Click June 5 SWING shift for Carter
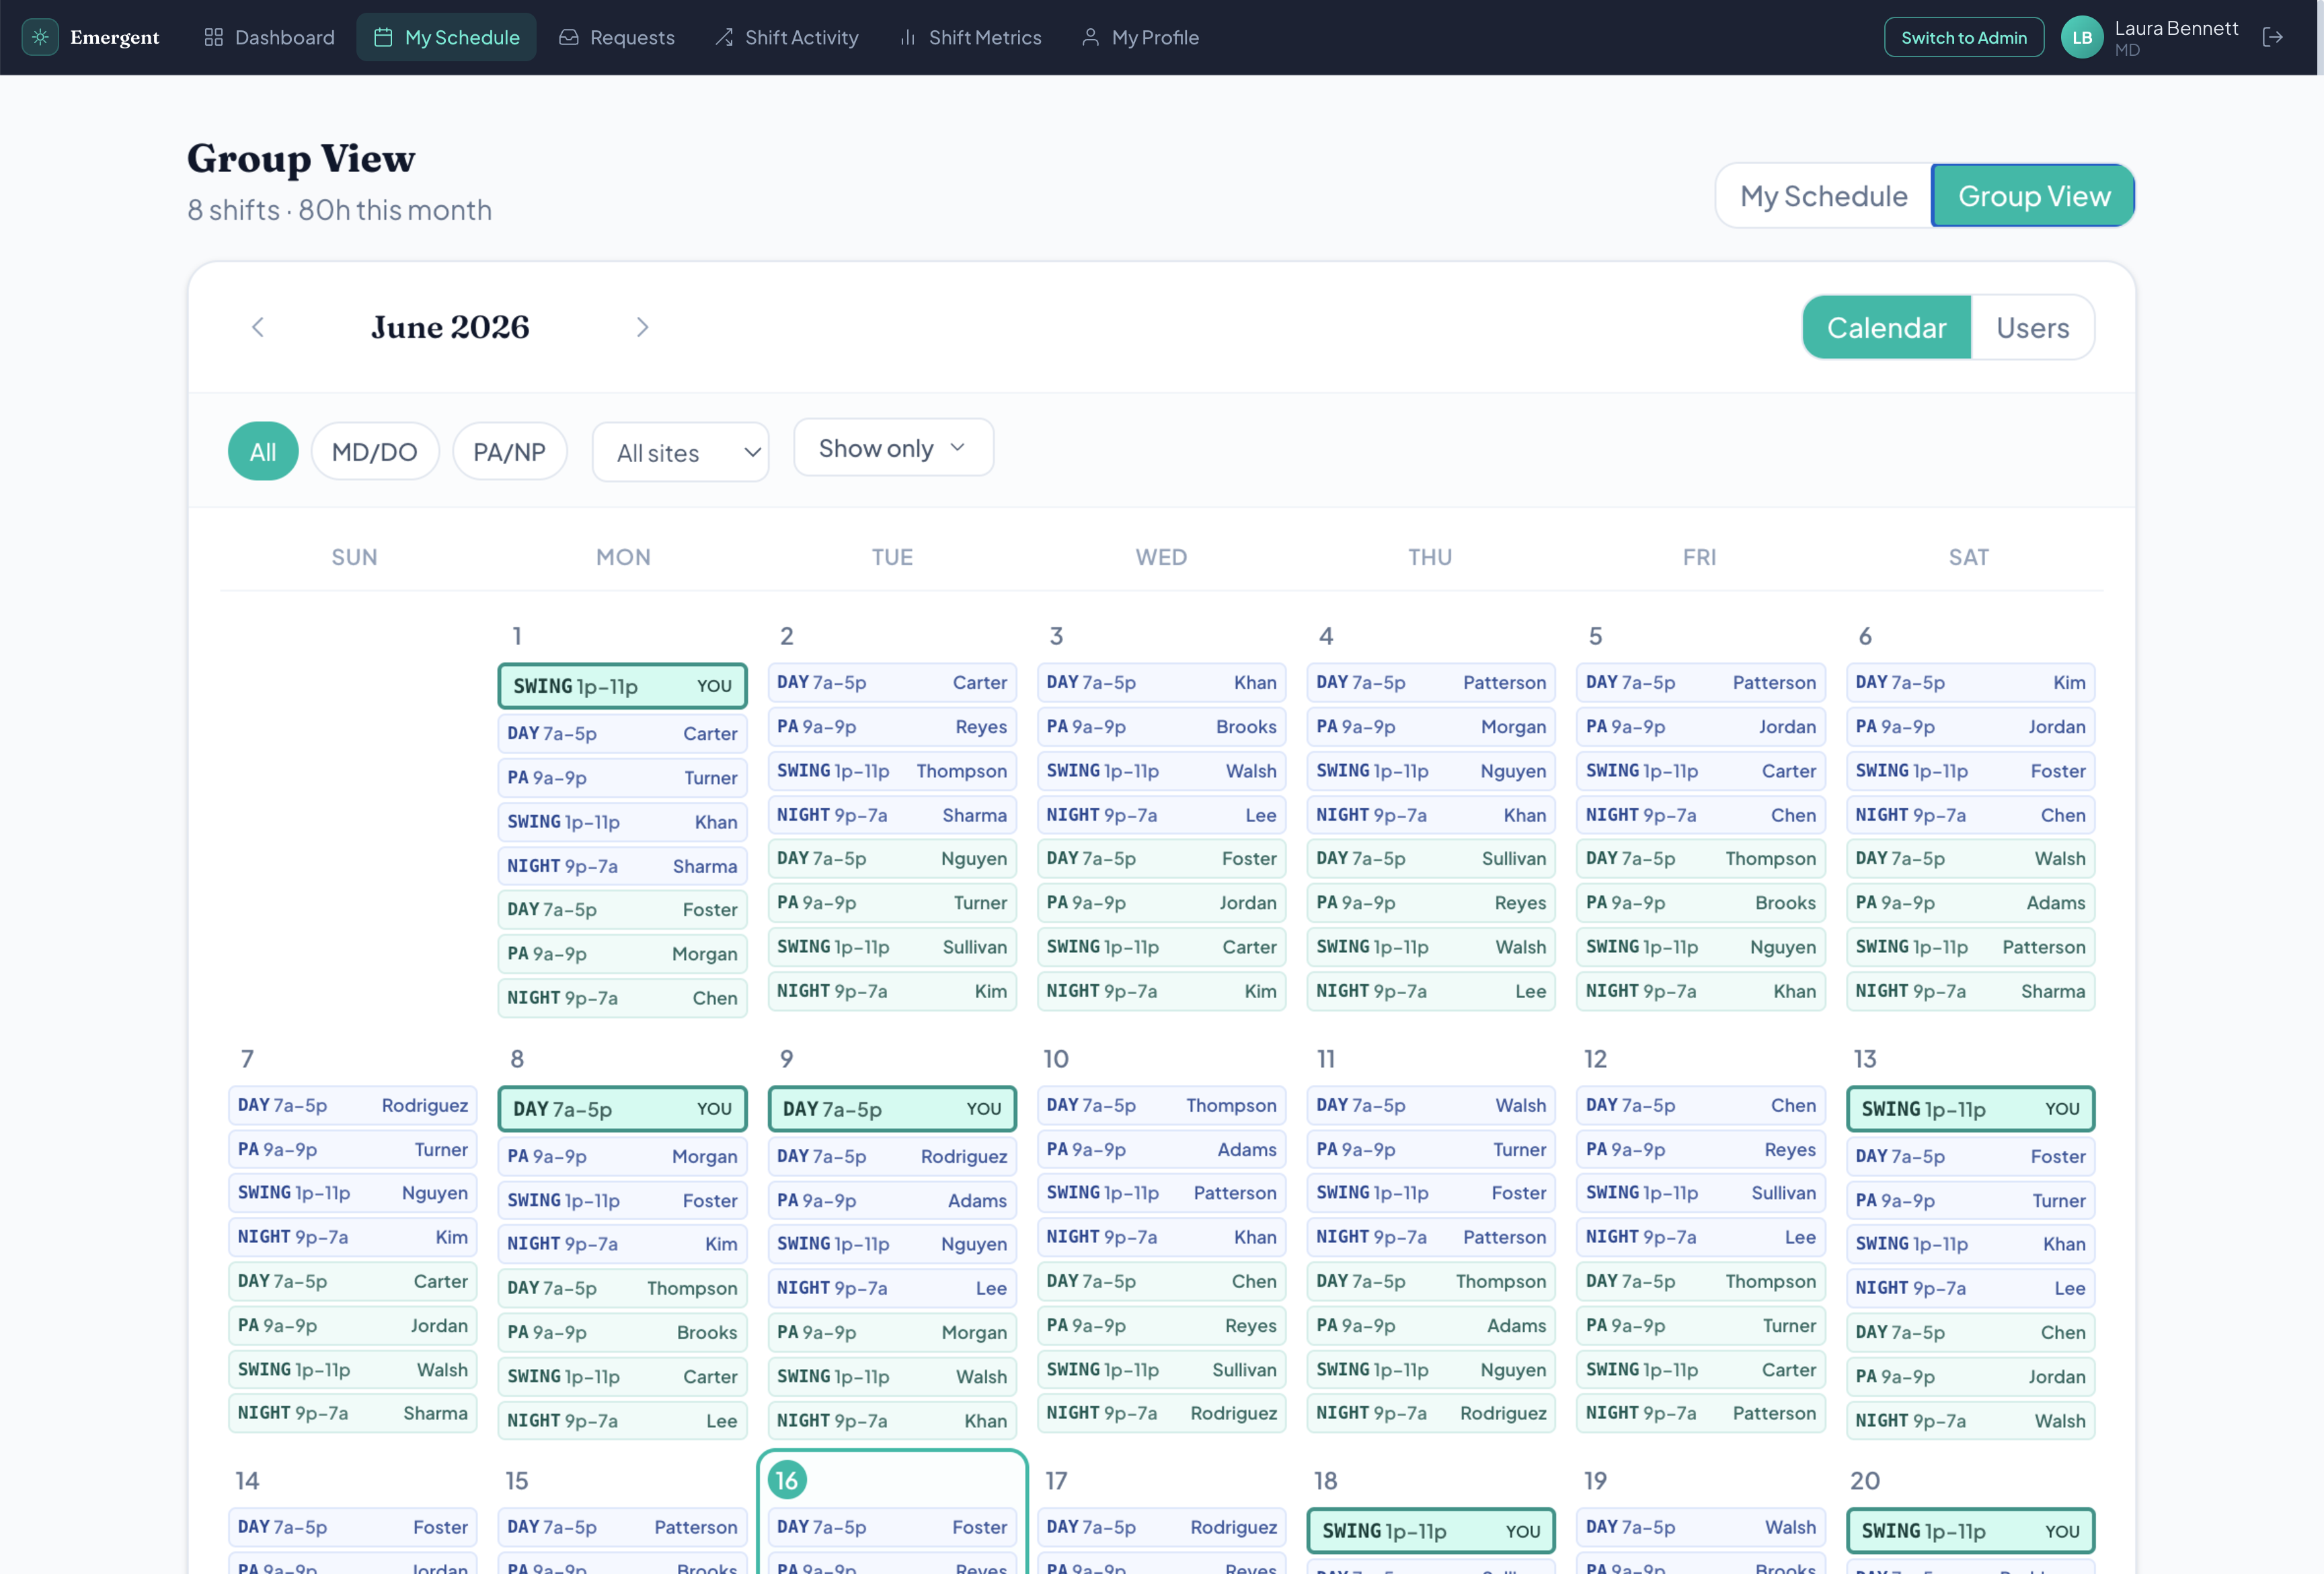 coord(1700,771)
